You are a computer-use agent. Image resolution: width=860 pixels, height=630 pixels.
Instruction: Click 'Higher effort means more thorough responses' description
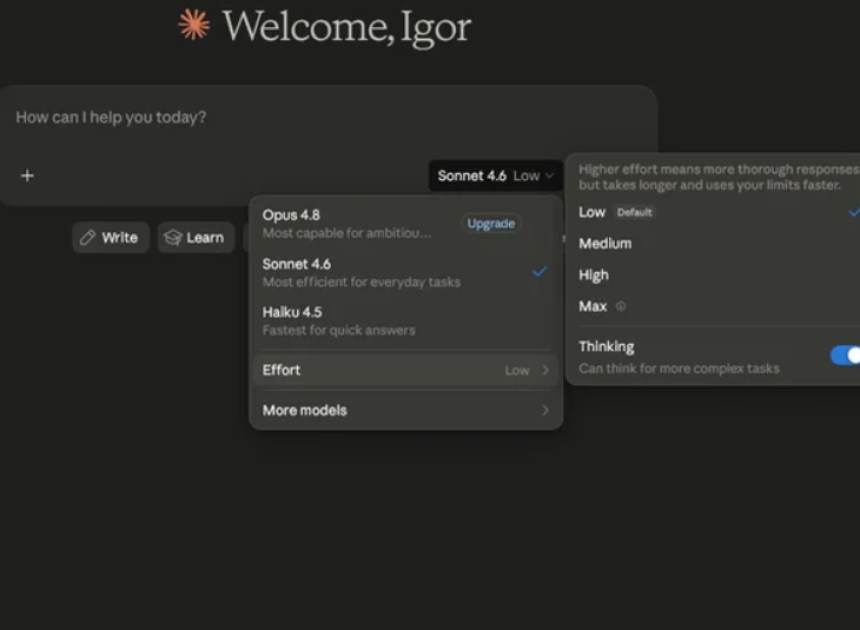tap(718, 177)
